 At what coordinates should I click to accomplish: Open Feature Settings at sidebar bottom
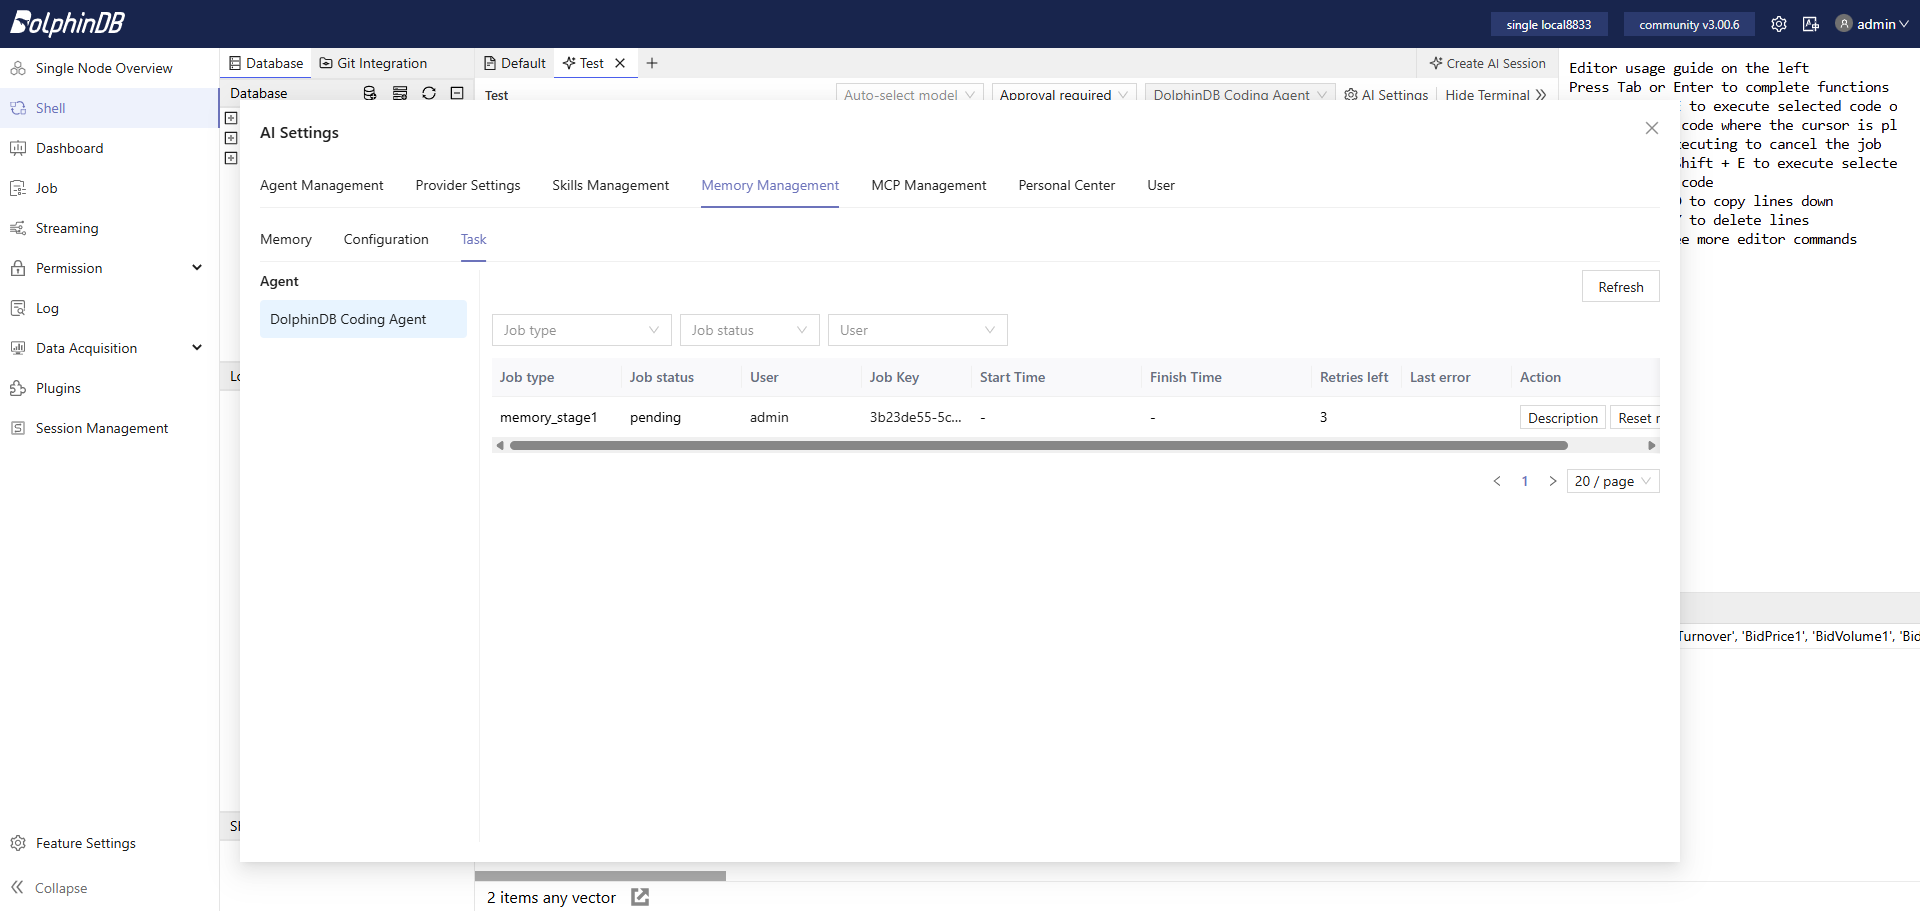(85, 843)
